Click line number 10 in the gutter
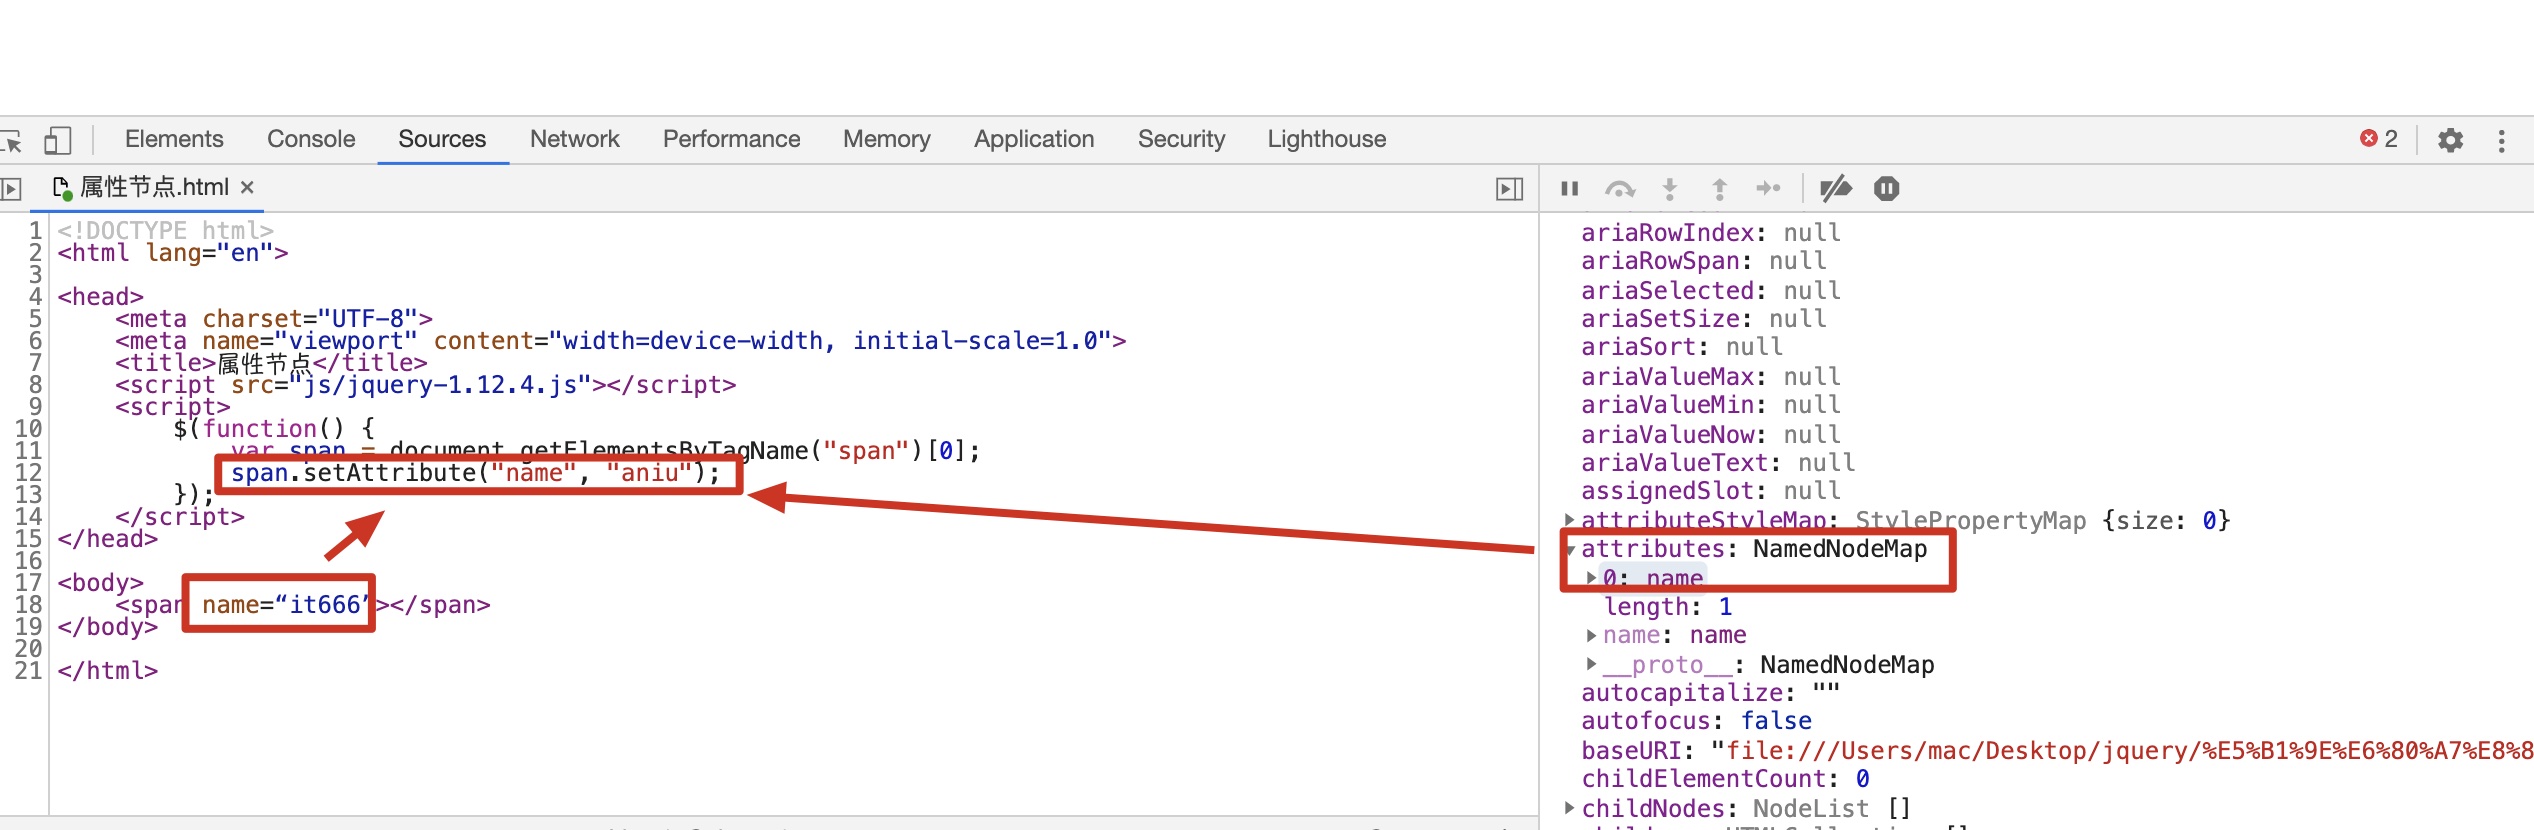Viewport: 2534px width, 830px height. pyautogui.click(x=28, y=429)
